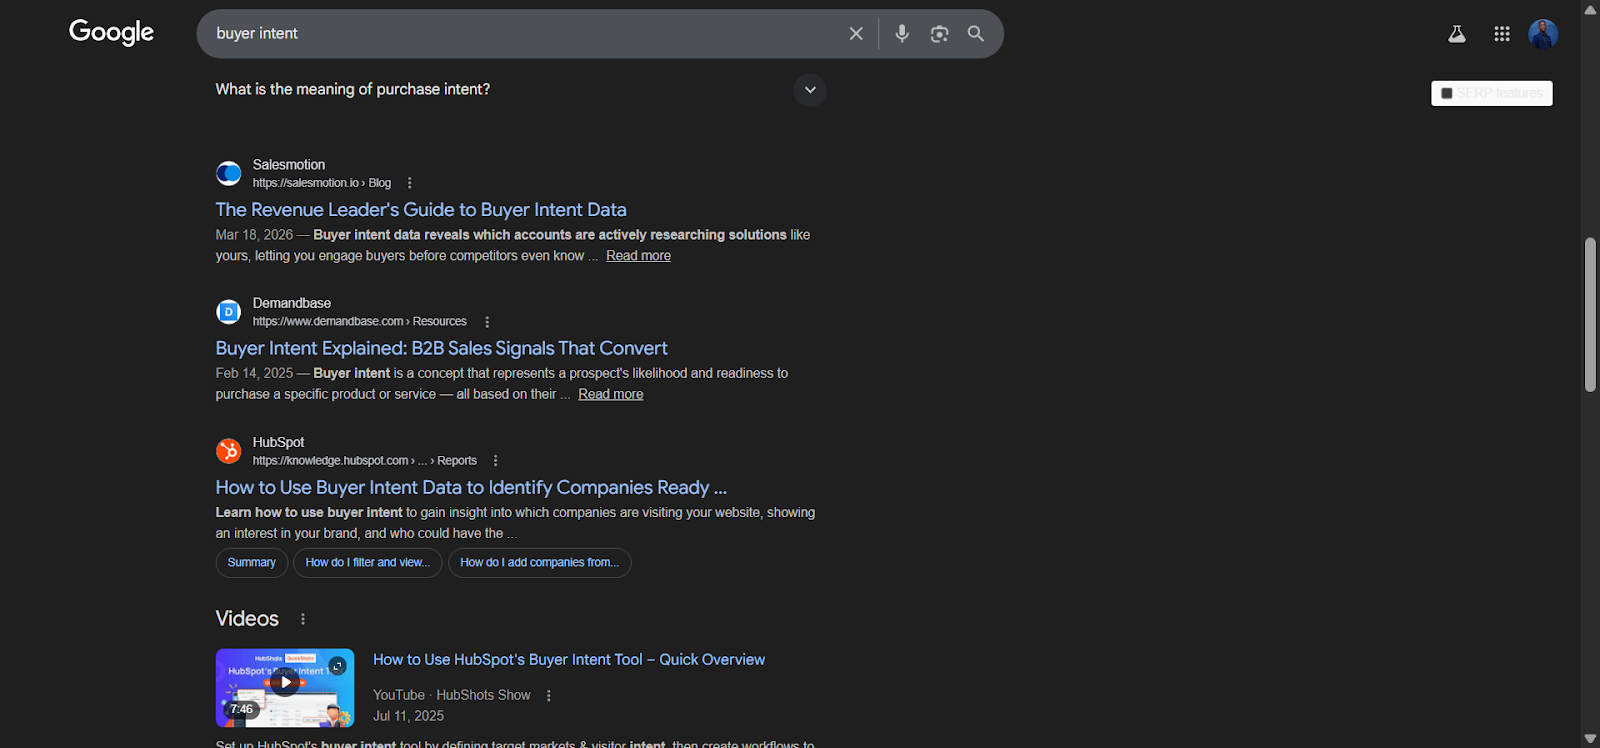1600x748 pixels.
Task: Open the Google apps grid icon
Action: (1502, 34)
